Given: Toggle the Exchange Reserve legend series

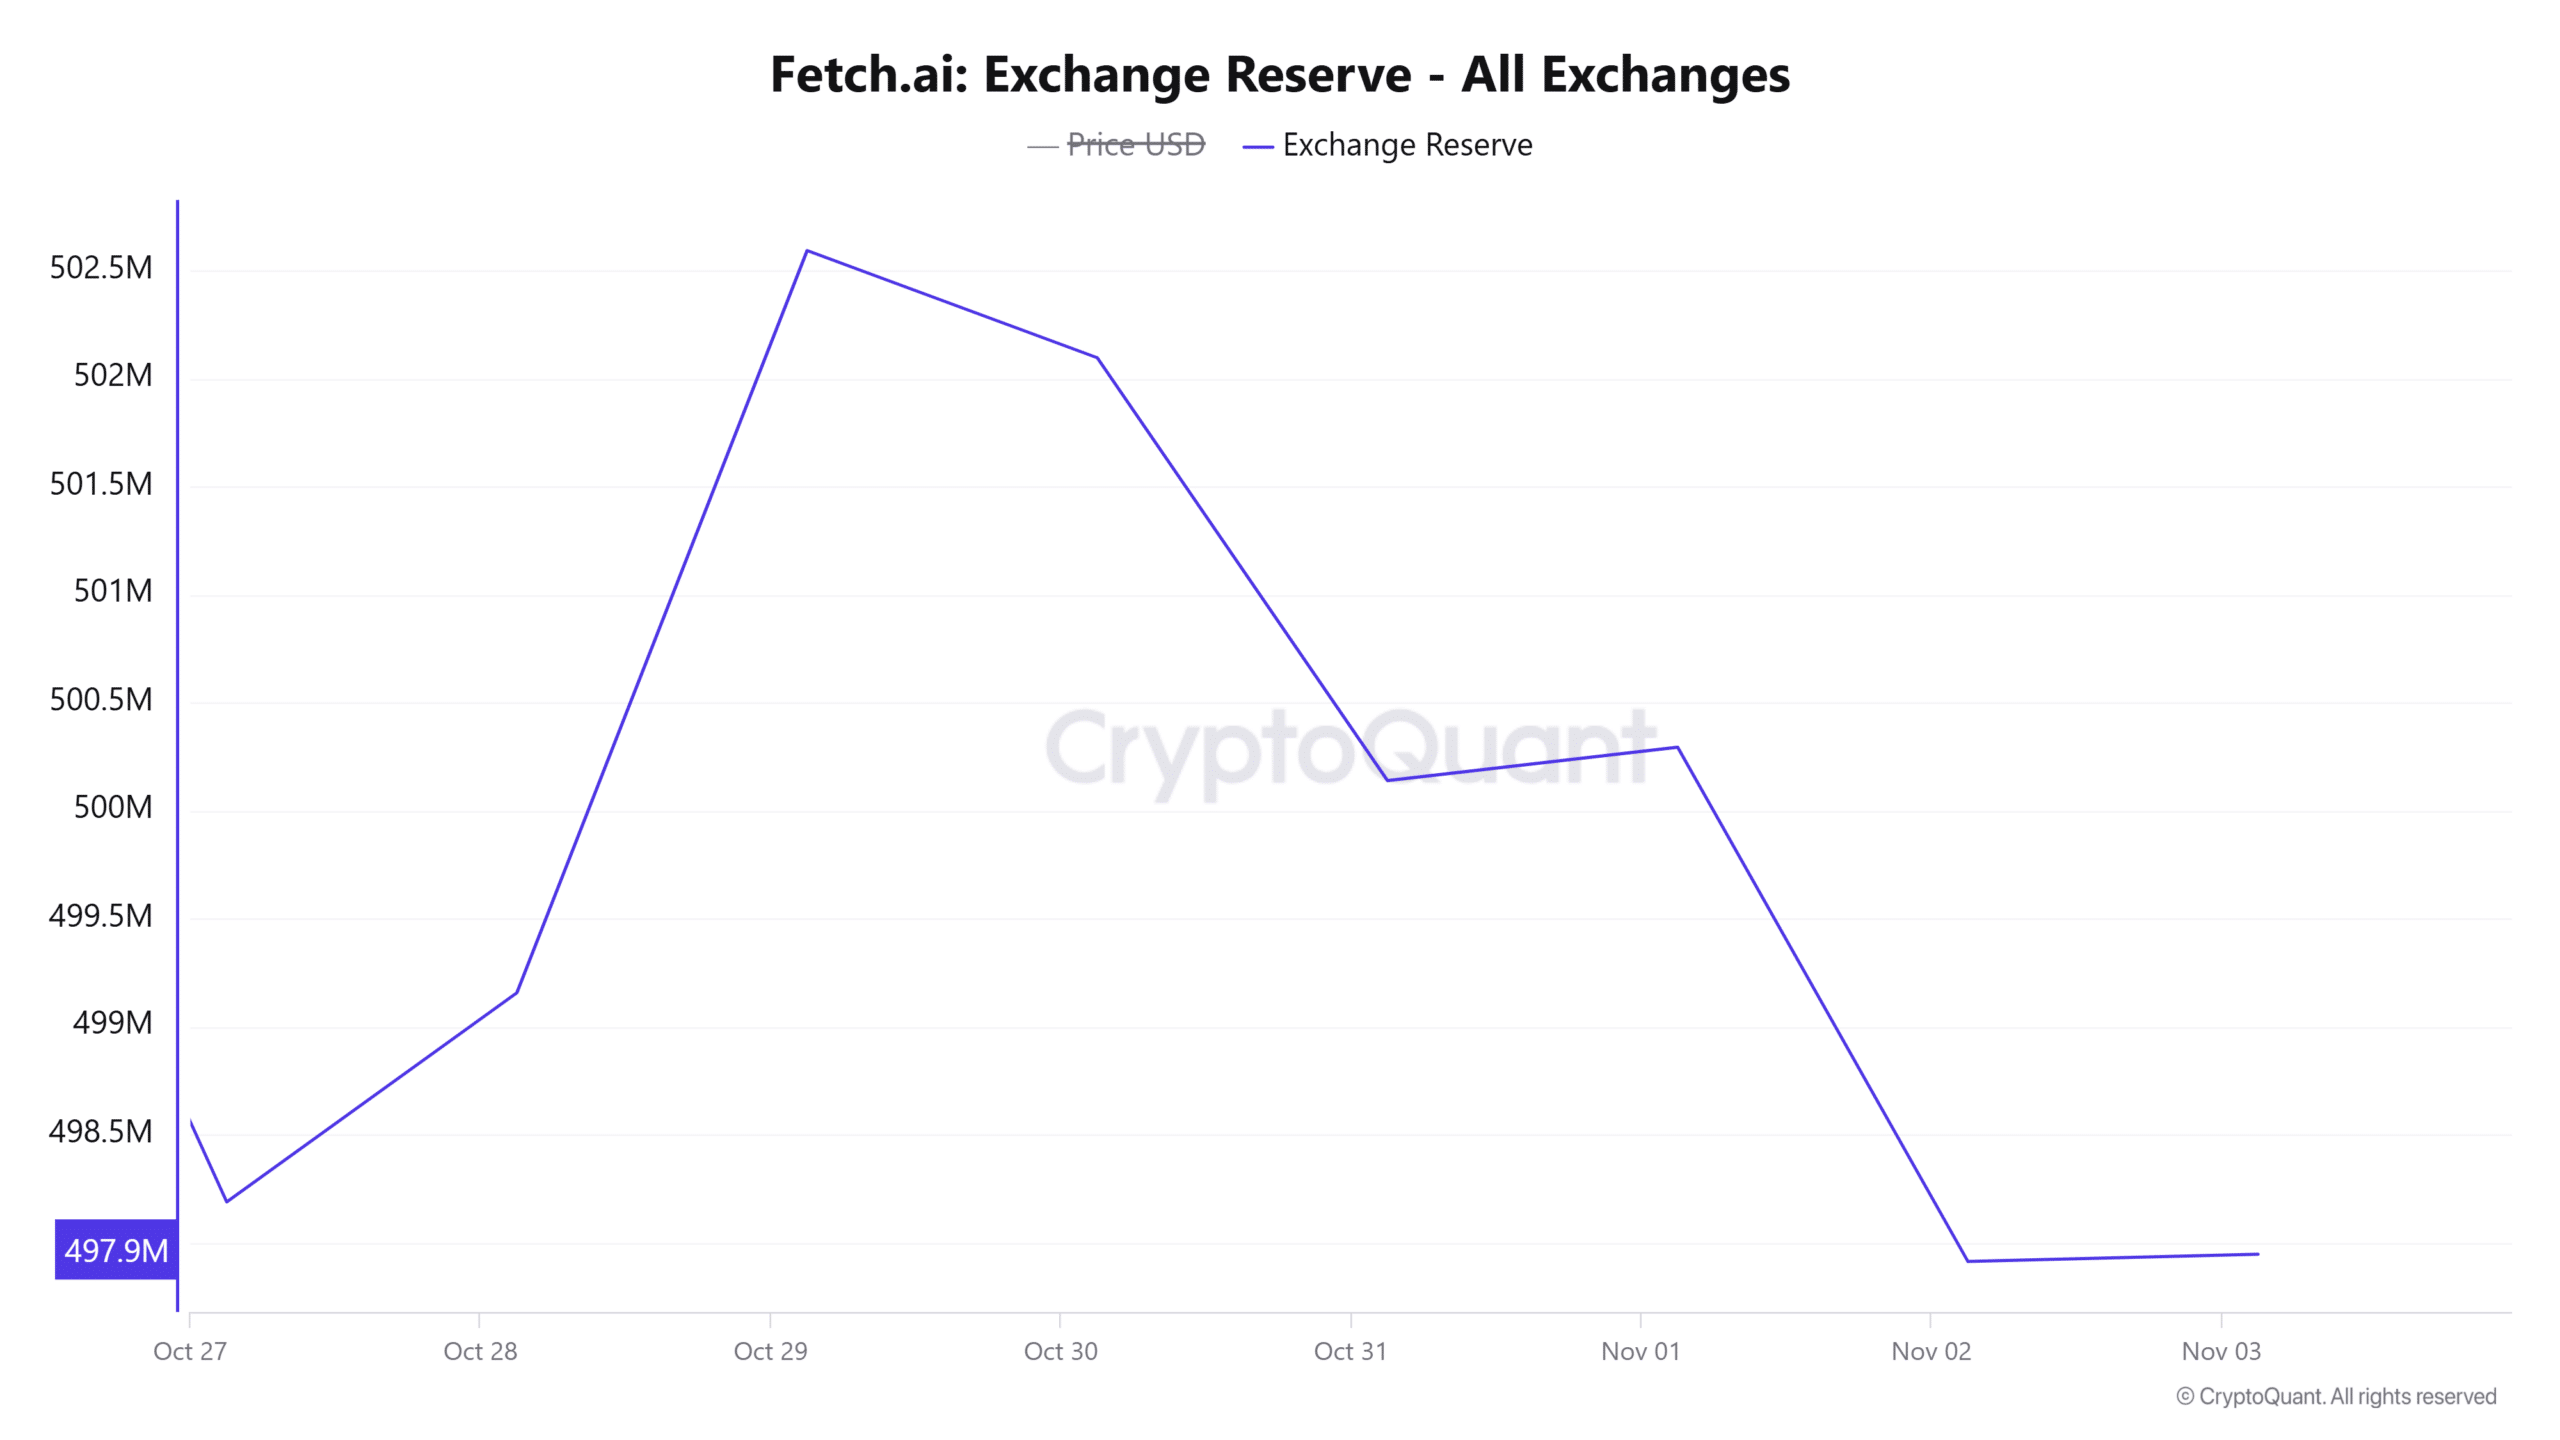Looking at the screenshot, I should [1406, 145].
